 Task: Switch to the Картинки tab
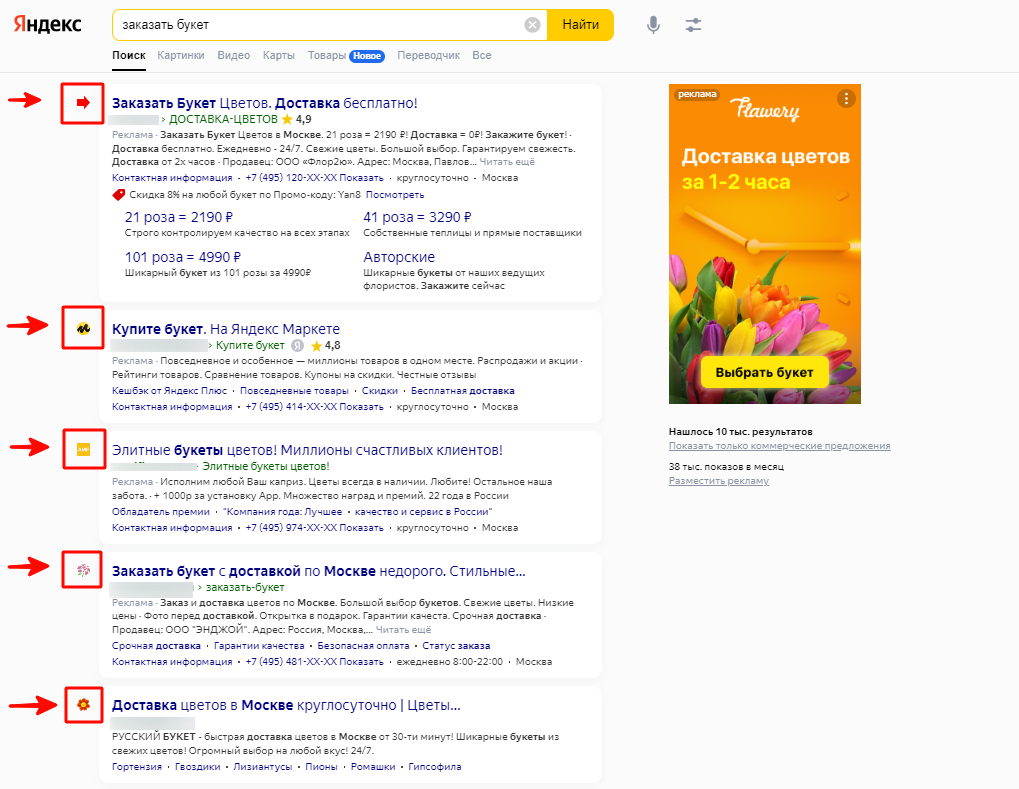click(x=181, y=56)
